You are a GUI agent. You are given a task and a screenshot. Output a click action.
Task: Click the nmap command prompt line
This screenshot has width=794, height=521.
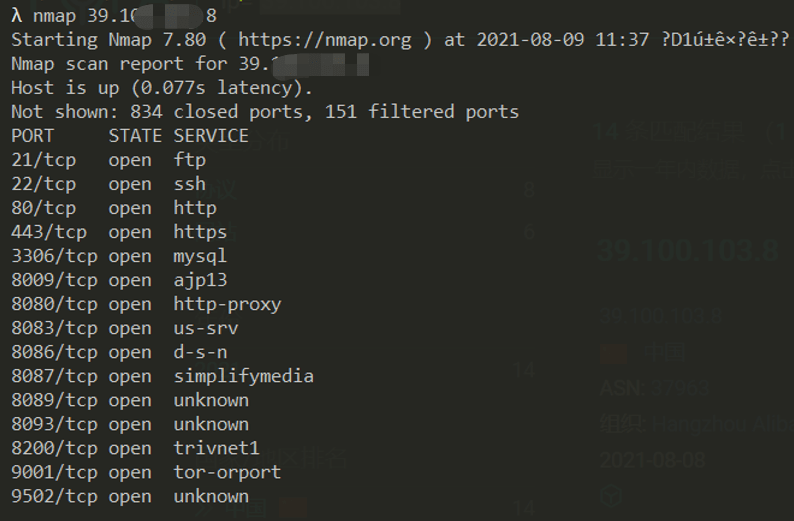[x=114, y=16]
